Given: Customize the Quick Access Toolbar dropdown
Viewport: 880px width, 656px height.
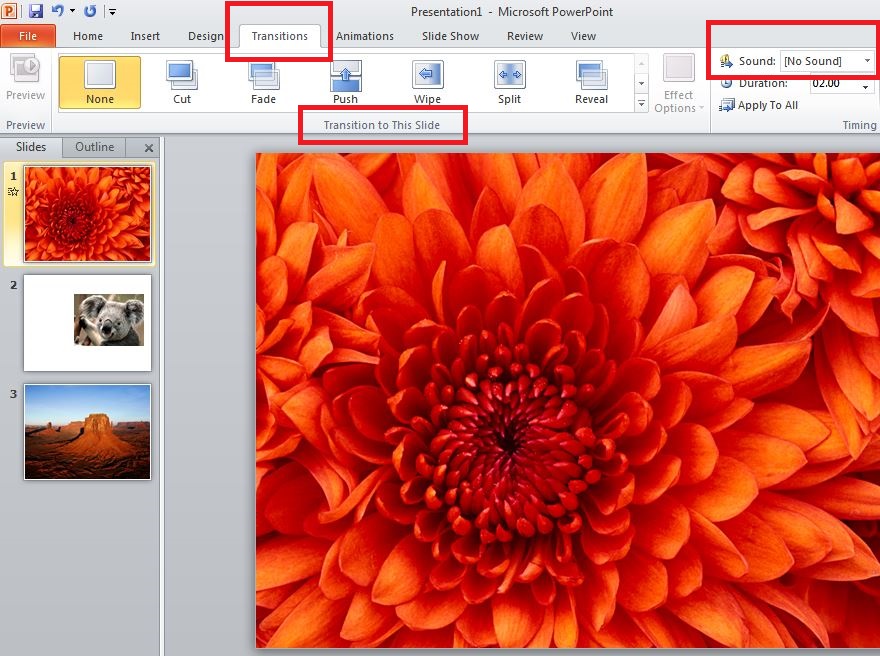Looking at the screenshot, I should tap(112, 11).
